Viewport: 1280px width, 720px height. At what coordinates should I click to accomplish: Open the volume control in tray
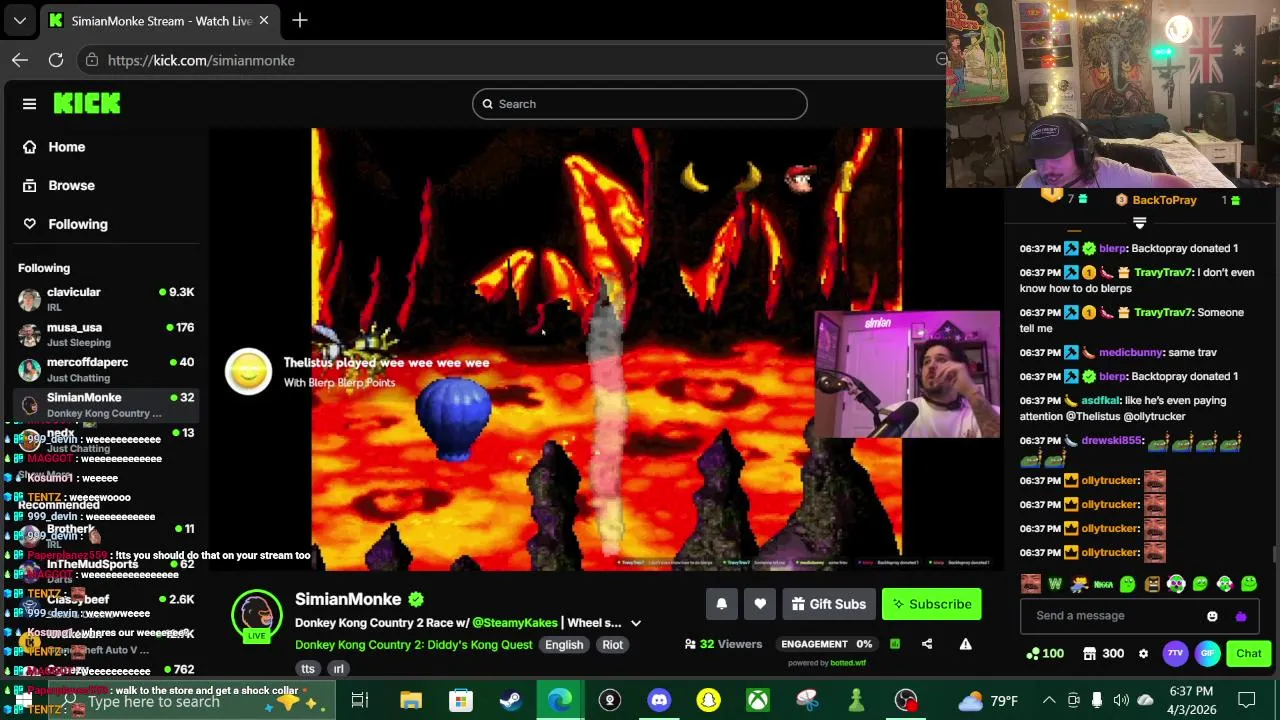point(1121,700)
